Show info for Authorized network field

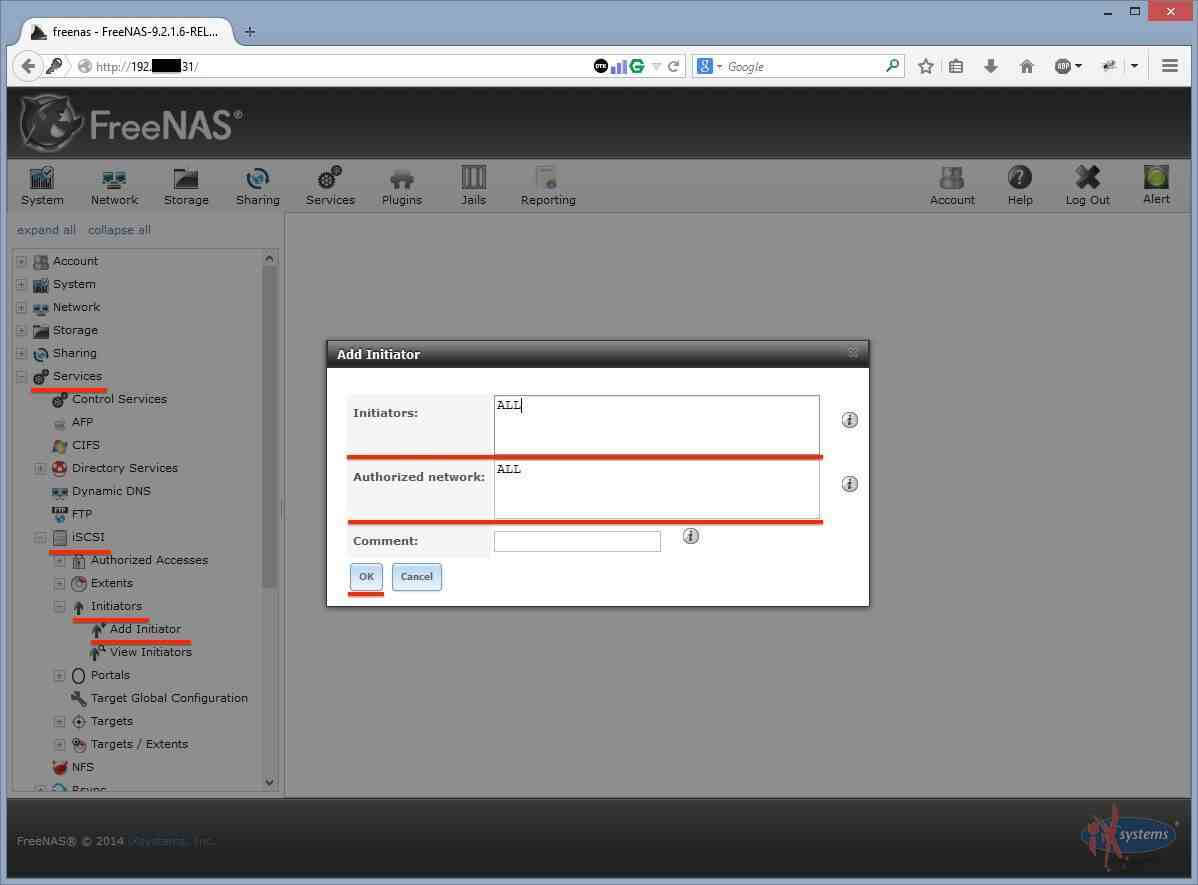pyautogui.click(x=850, y=484)
